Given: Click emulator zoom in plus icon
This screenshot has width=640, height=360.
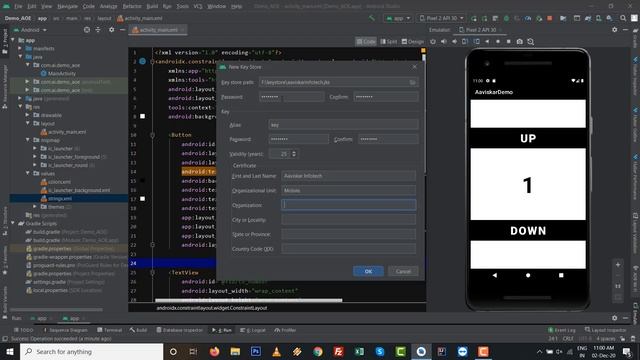Looking at the screenshot, I should [618, 265].
